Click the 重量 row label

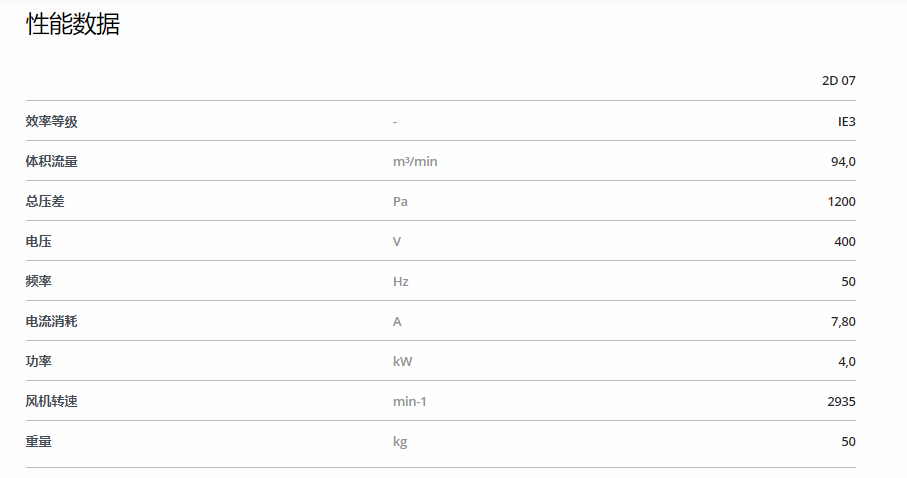point(39,441)
